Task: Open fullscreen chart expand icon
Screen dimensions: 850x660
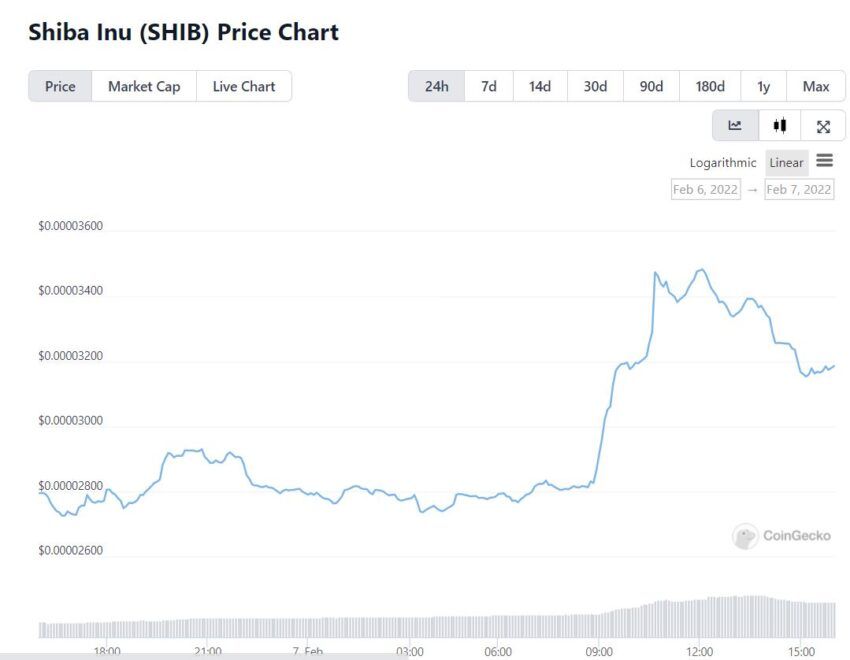Action: [823, 126]
